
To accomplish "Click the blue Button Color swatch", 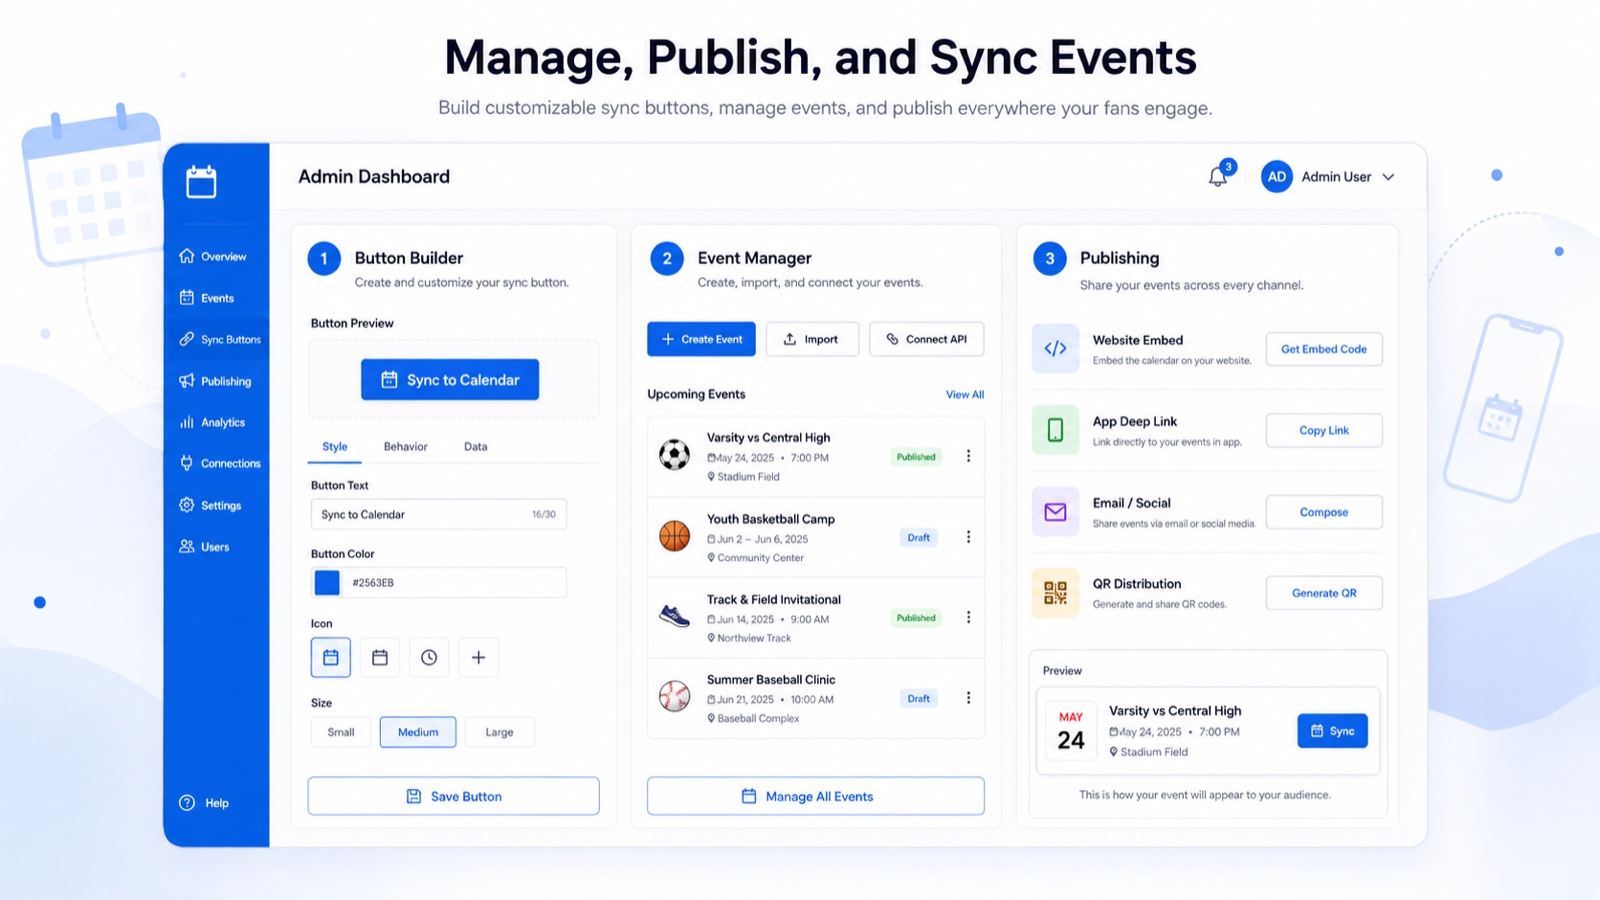I will (x=327, y=582).
